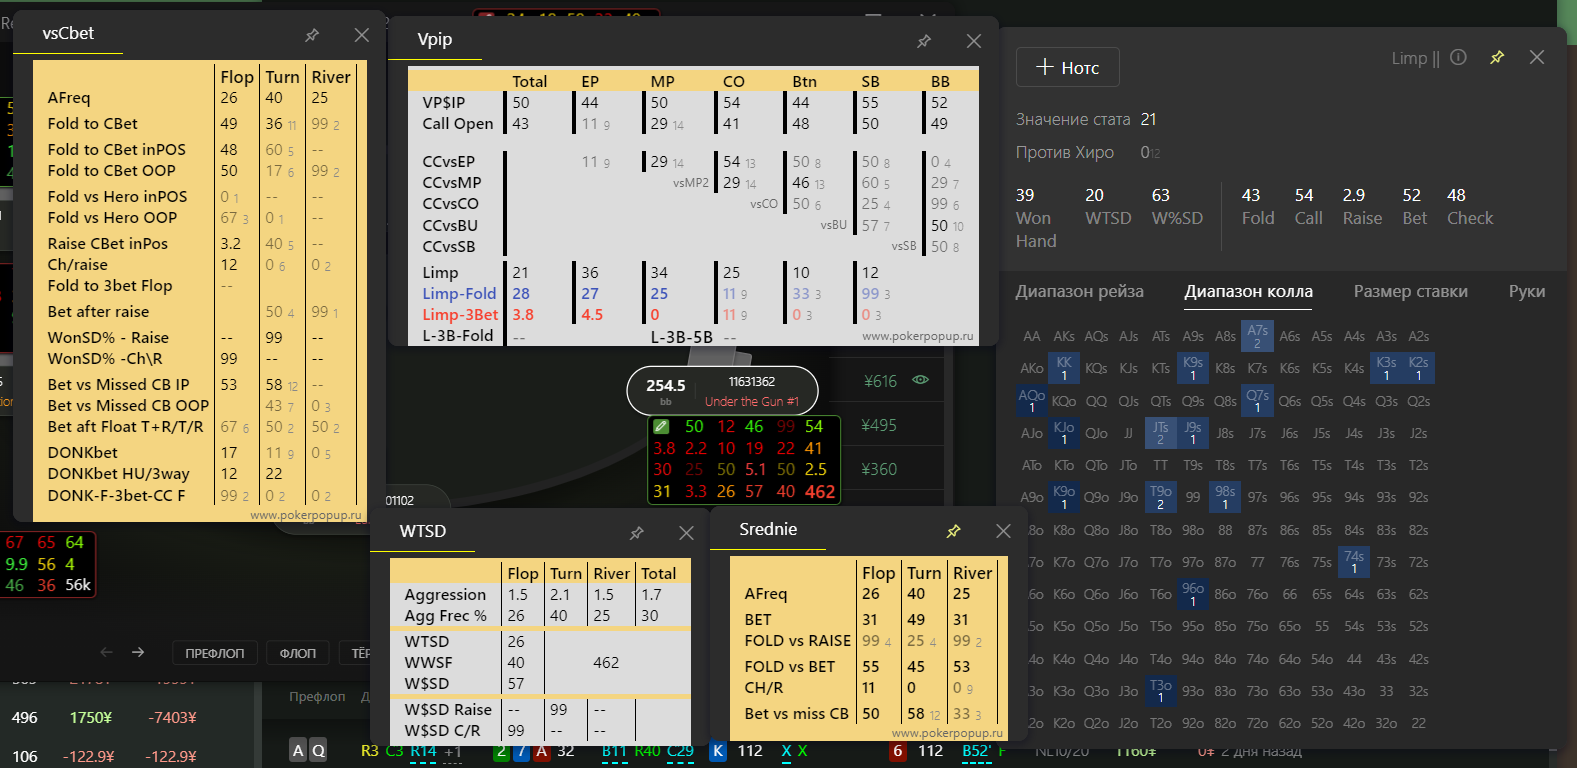Click the DONKbet row label in vsCbet

pyautogui.click(x=83, y=452)
